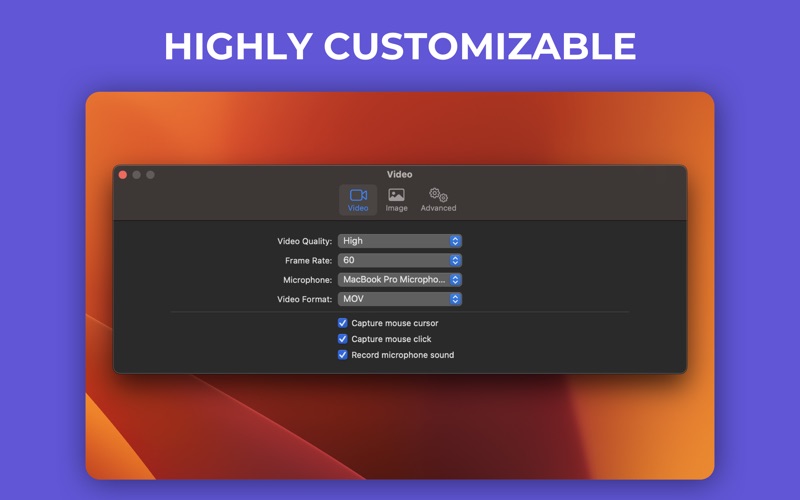Click the Frame Rate stepper arrows
The height and width of the screenshot is (500, 800).
[455, 260]
